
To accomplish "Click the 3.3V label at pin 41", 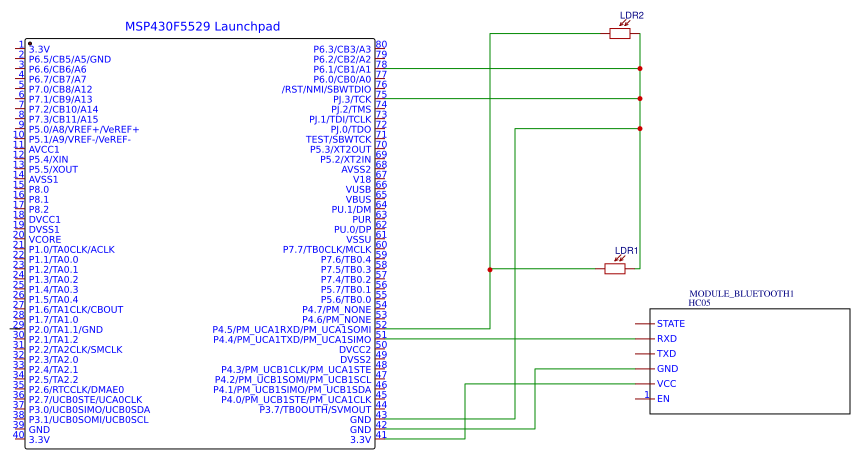I will 360,440.
